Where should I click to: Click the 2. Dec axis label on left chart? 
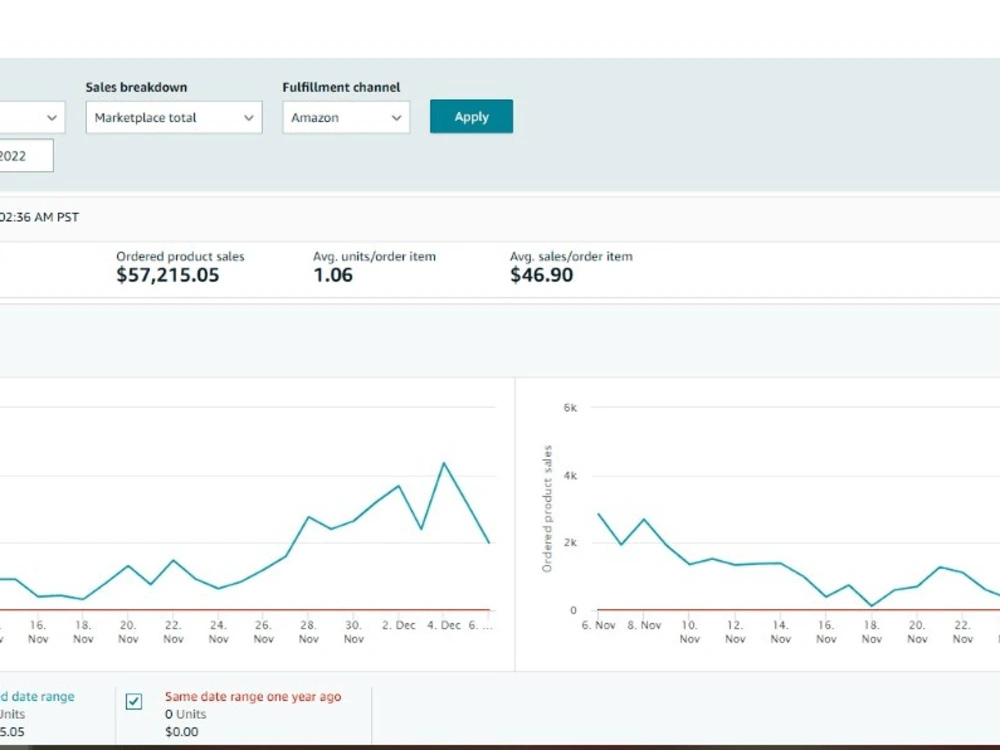(x=399, y=625)
